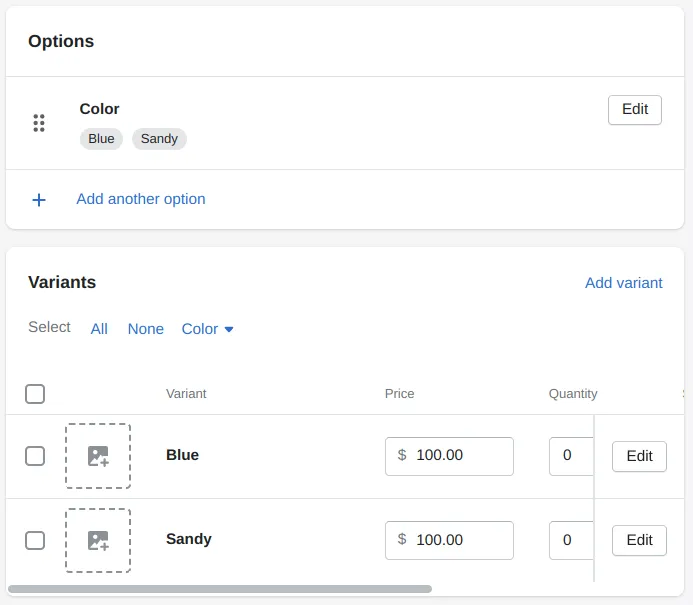The image size is (693, 605).
Task: Click the Sandy color tag
Action: point(159,139)
